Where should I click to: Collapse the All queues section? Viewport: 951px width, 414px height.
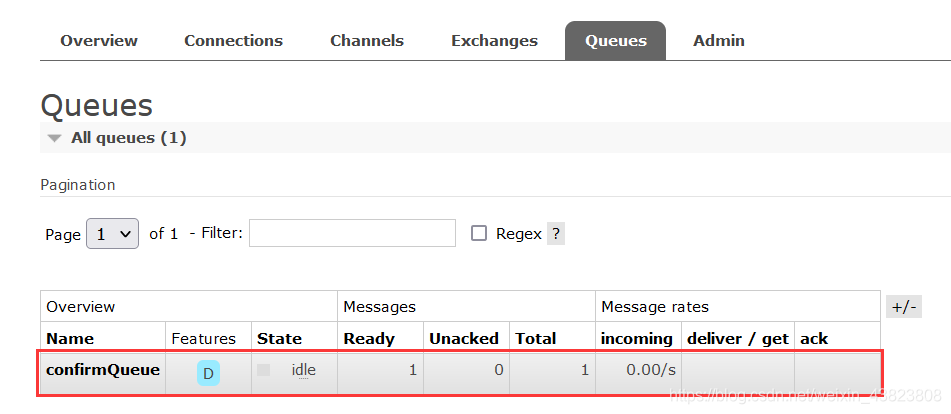point(55,138)
